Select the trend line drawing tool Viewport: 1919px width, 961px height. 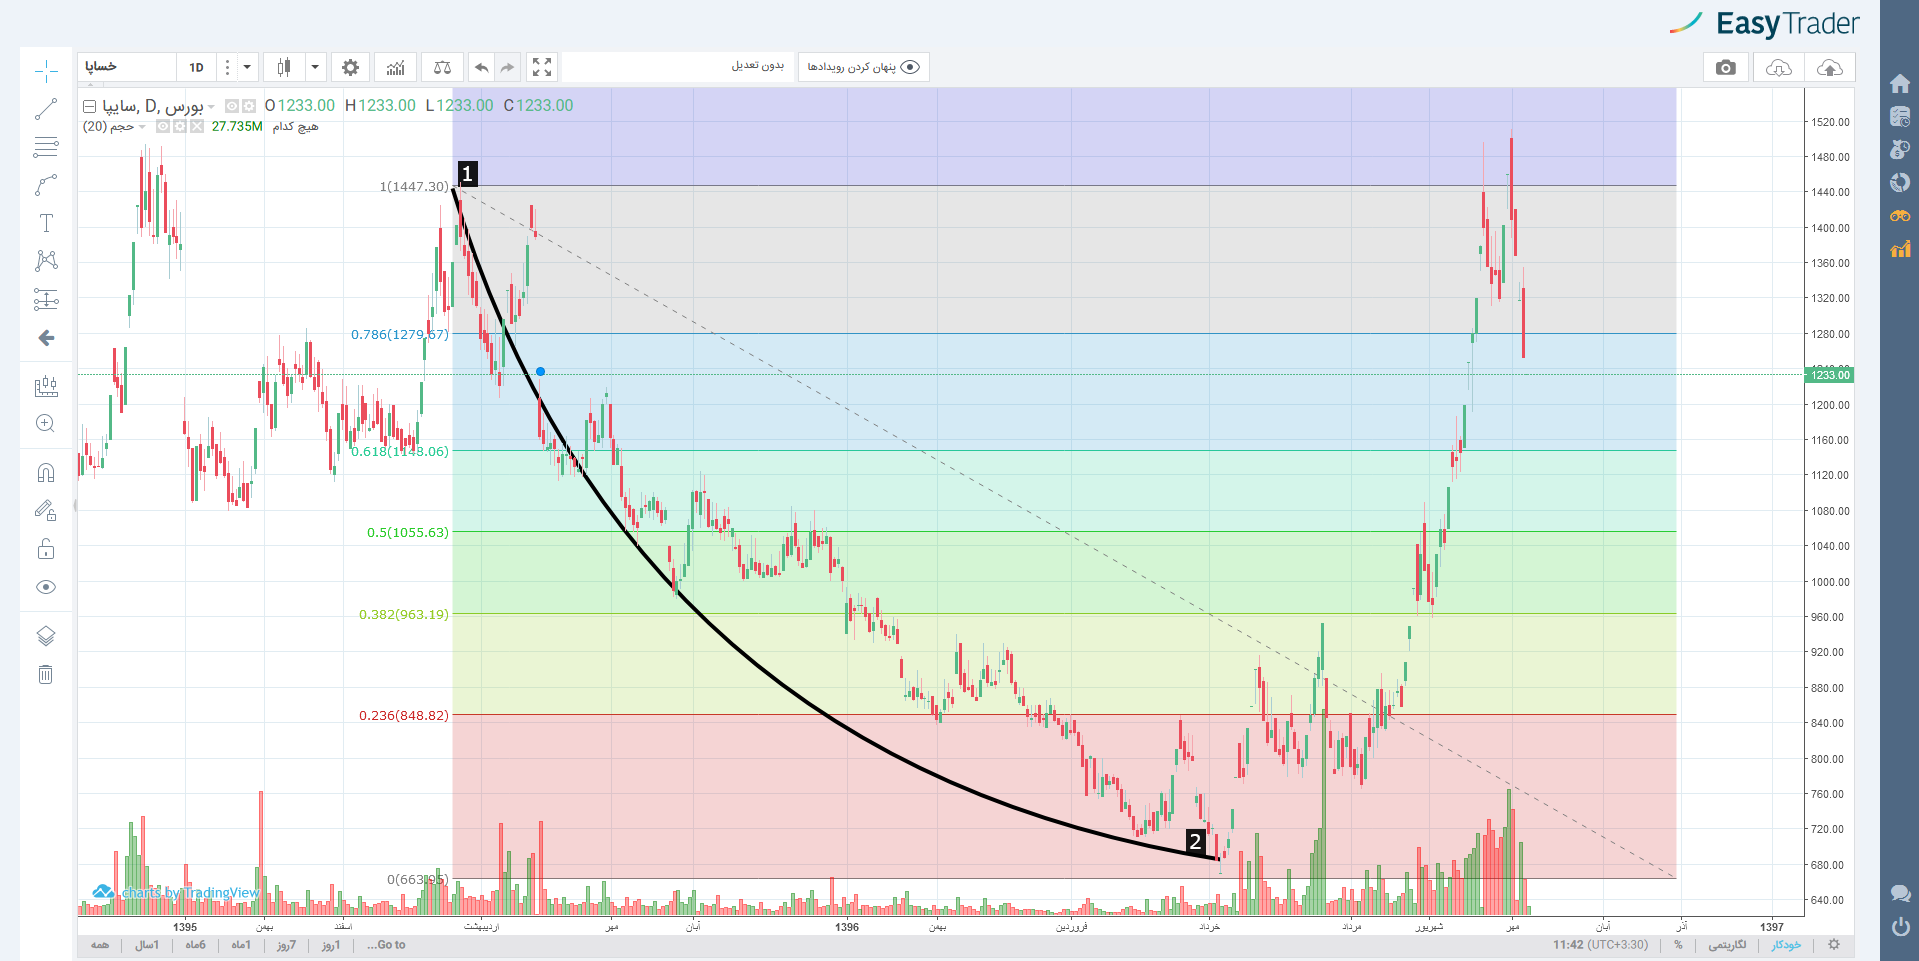46,109
